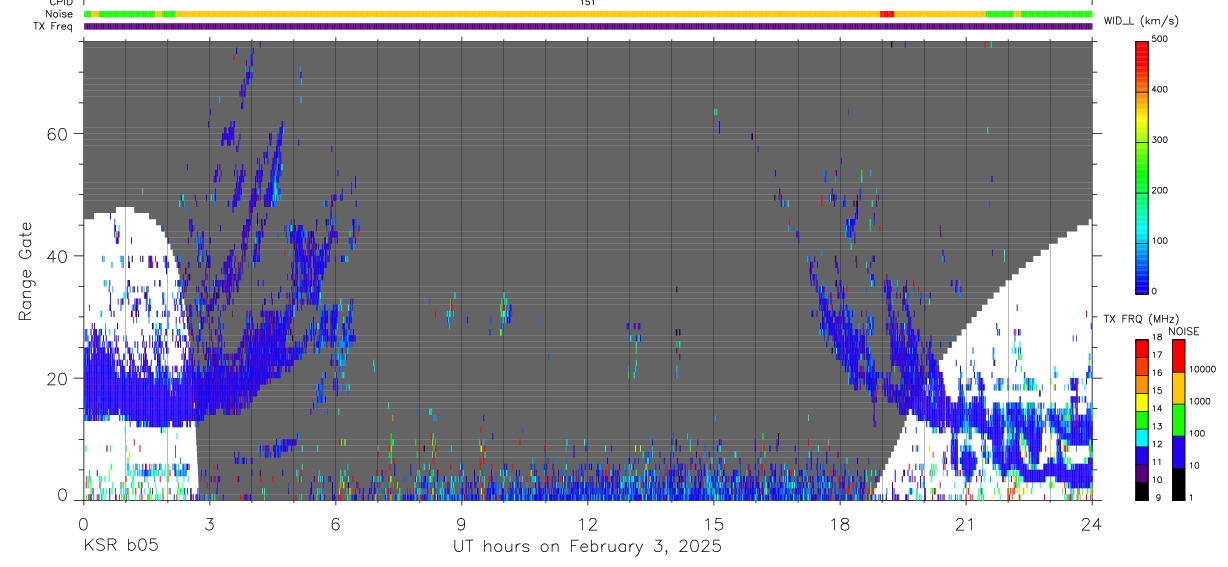1228x567 pixels.
Task: Click the 'TX FRQ (MHz)' legend title
Action: (x=1139, y=318)
